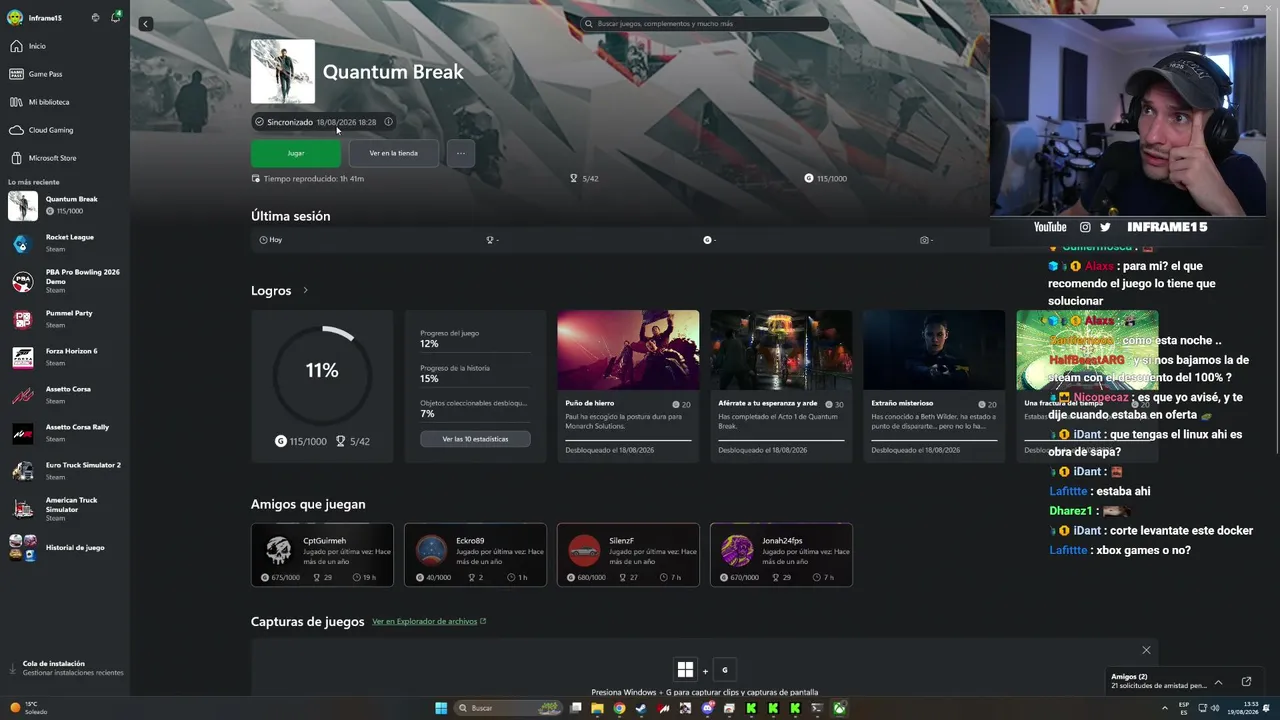This screenshot has height=720, width=1280.
Task: Open the Puño de hierro achievement
Action: click(x=628, y=386)
